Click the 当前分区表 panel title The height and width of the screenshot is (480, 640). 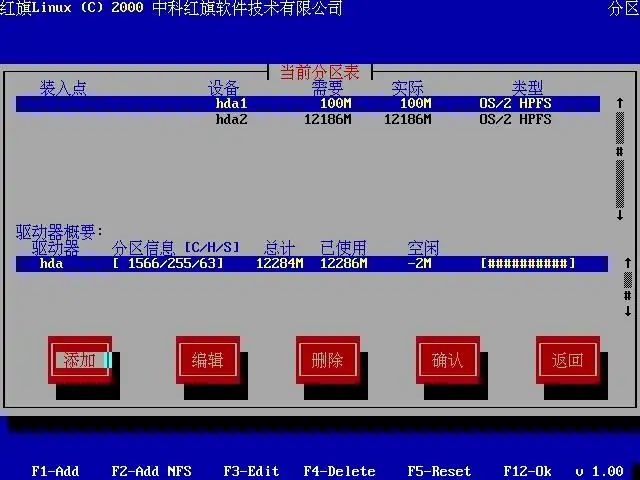click(x=320, y=72)
